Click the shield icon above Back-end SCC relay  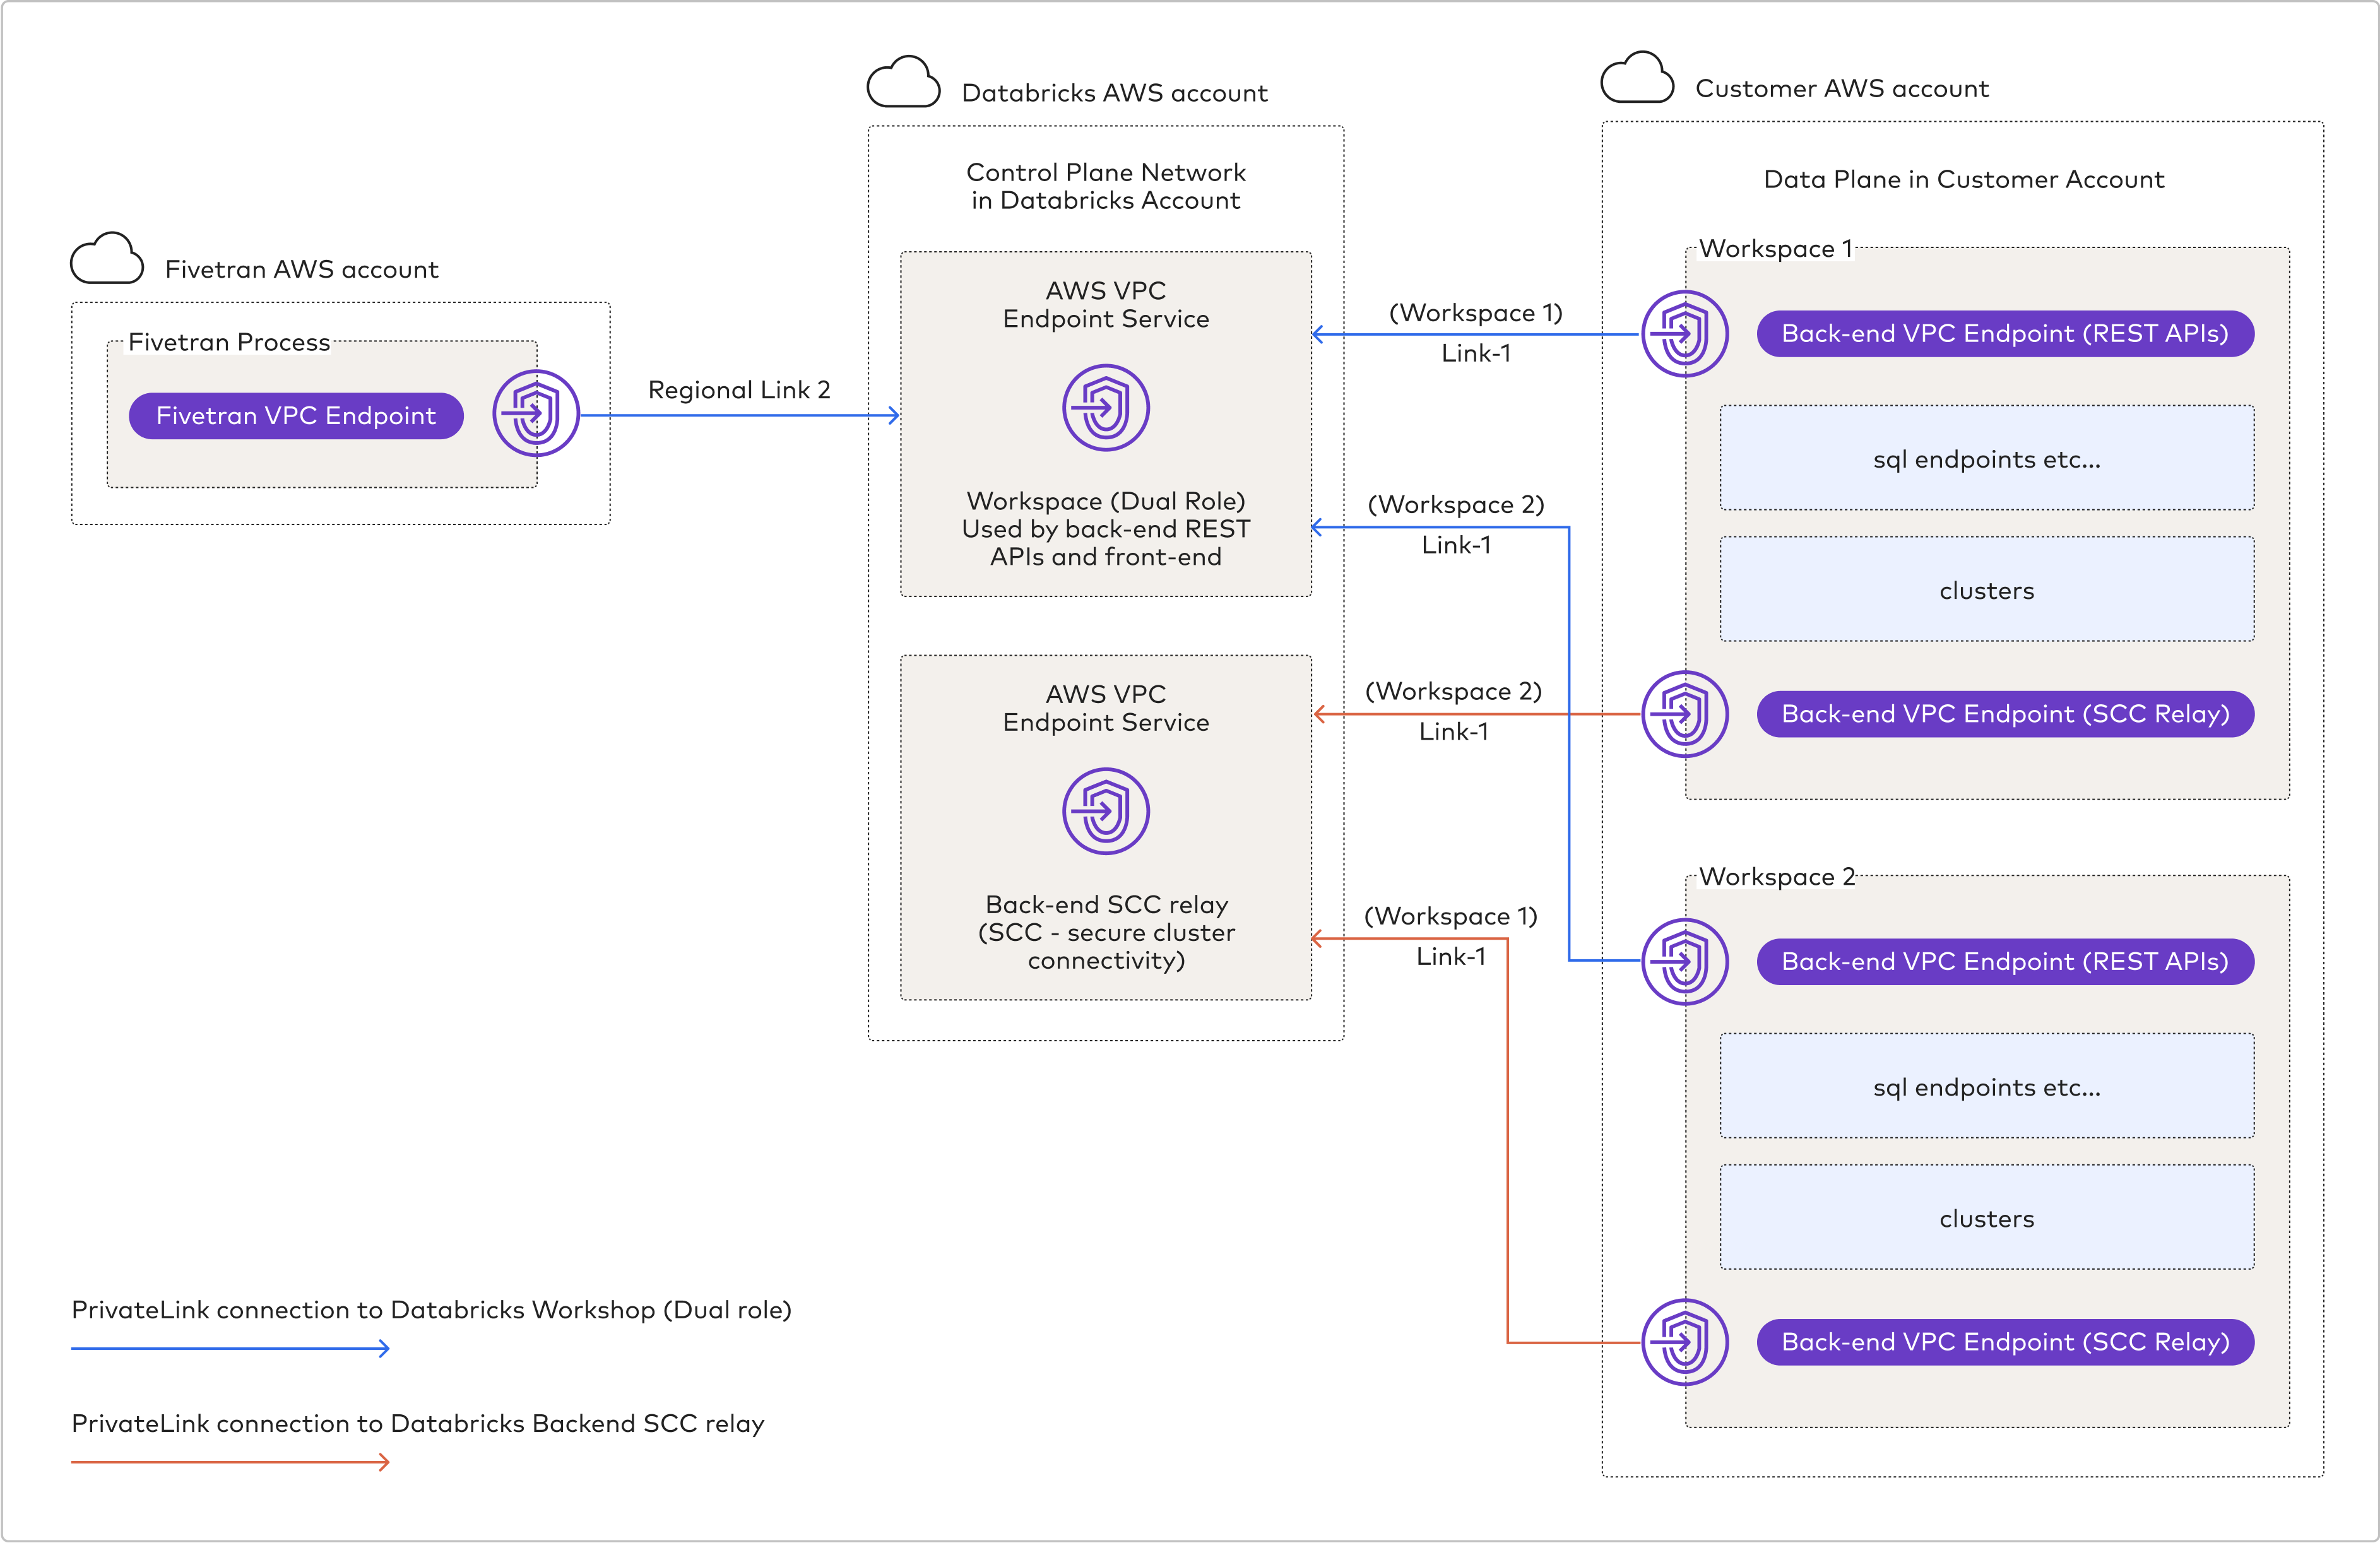(1106, 811)
